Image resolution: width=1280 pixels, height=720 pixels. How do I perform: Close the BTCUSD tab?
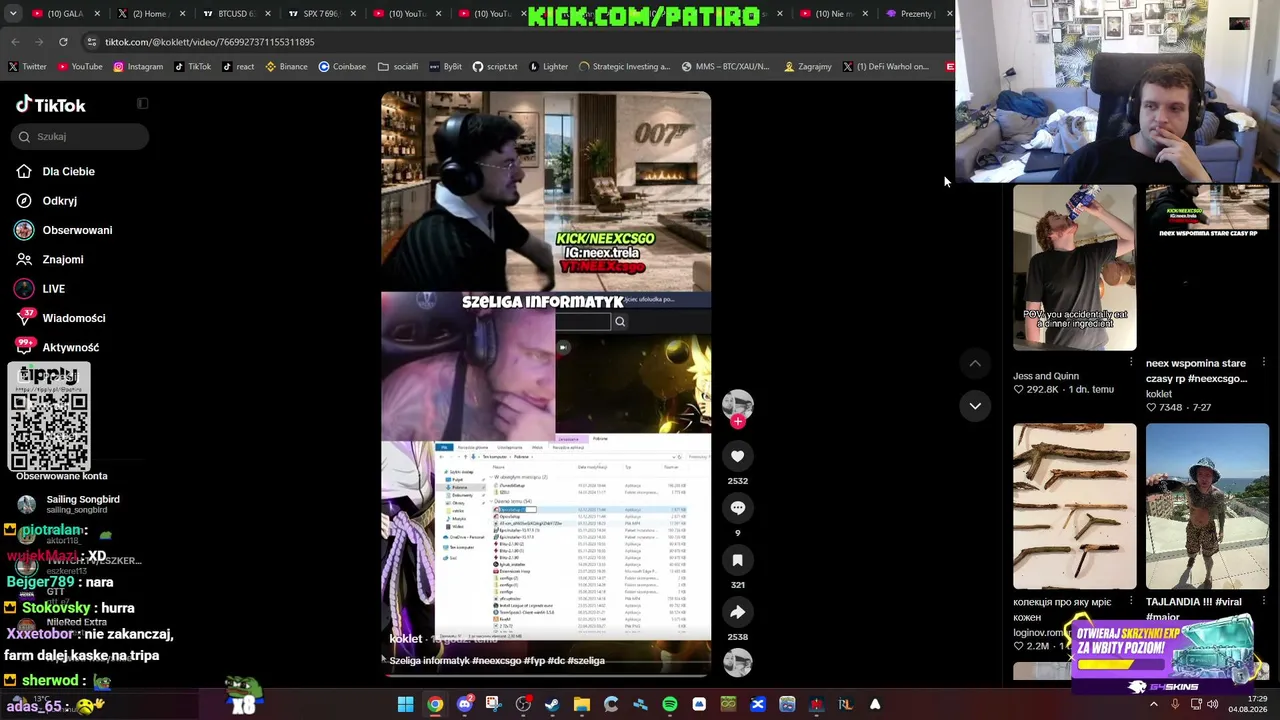(268, 14)
